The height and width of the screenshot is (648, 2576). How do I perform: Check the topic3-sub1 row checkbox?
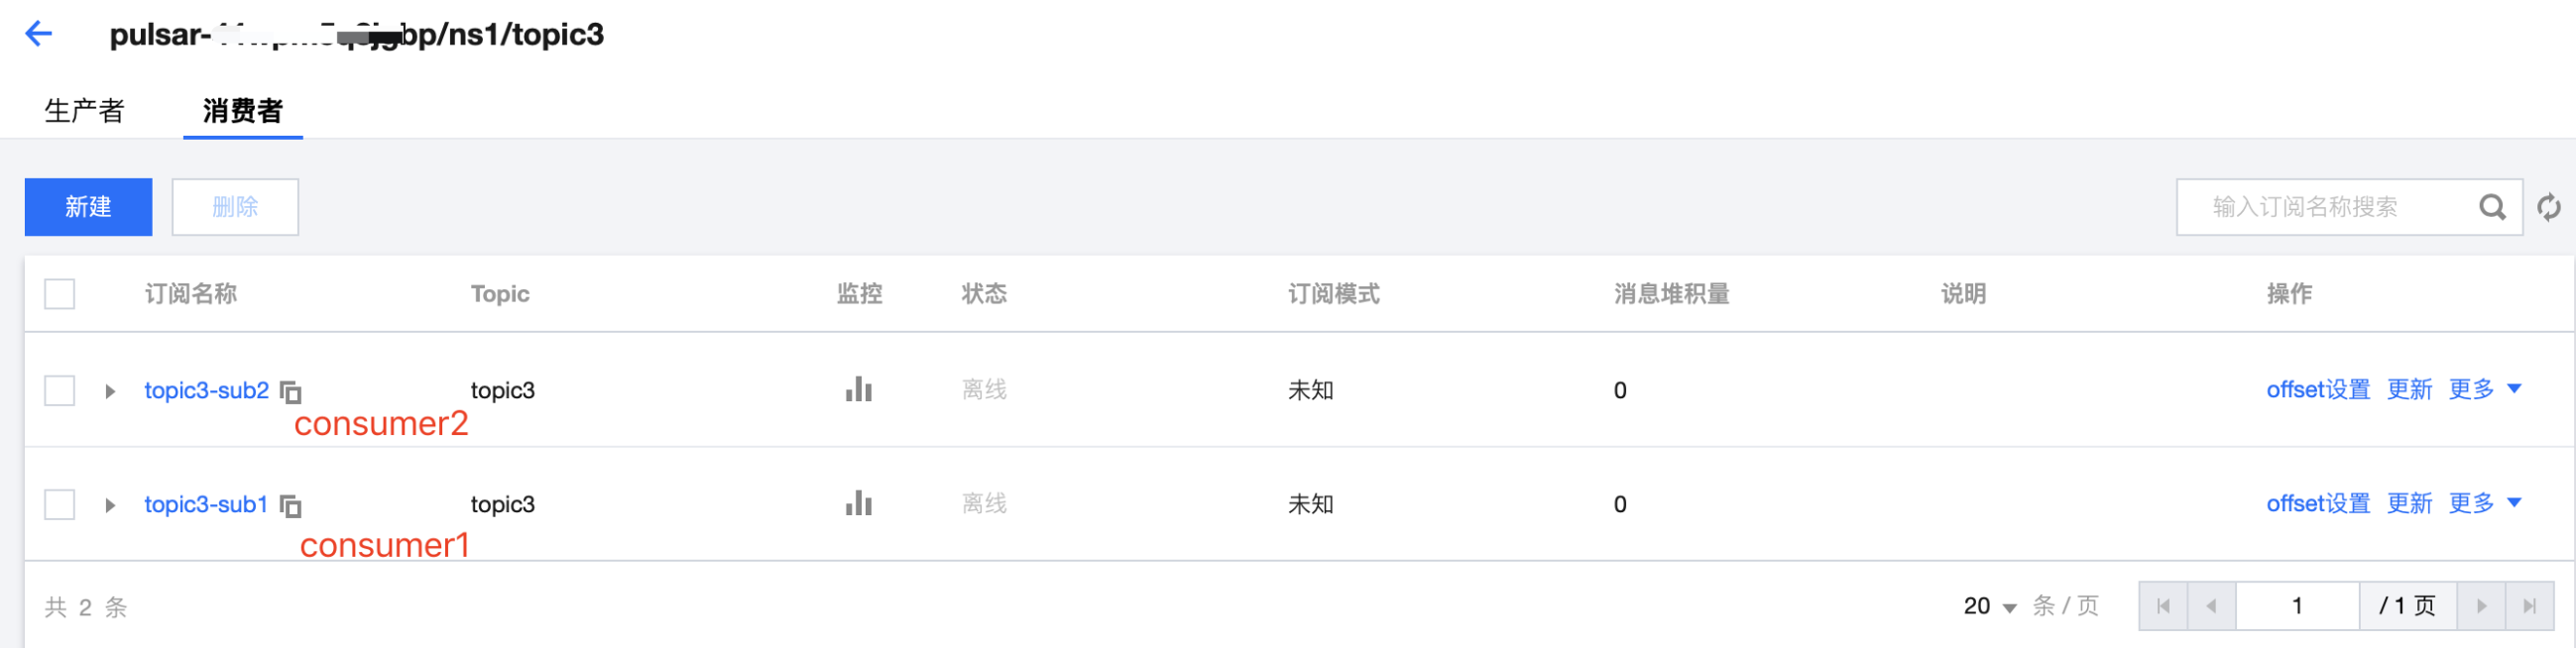60,504
